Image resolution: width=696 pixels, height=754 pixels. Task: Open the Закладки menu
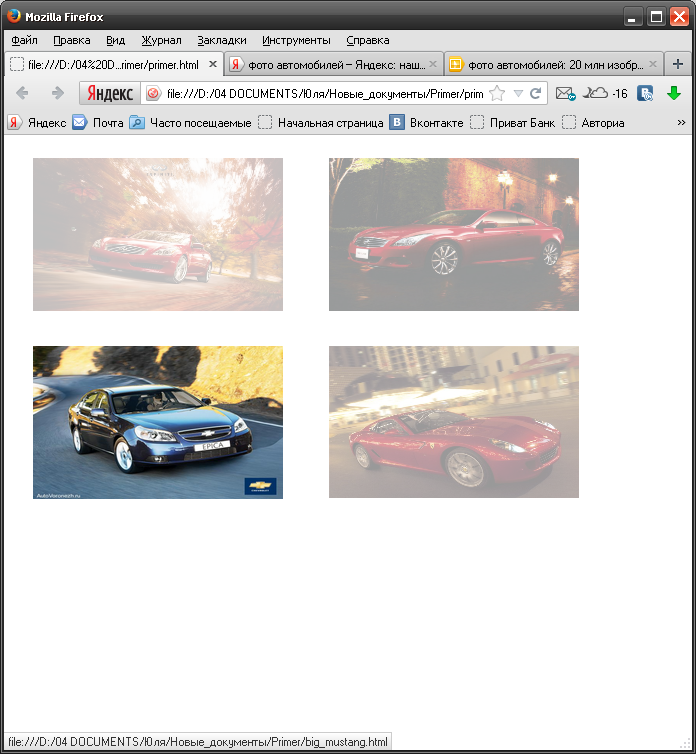click(221, 40)
